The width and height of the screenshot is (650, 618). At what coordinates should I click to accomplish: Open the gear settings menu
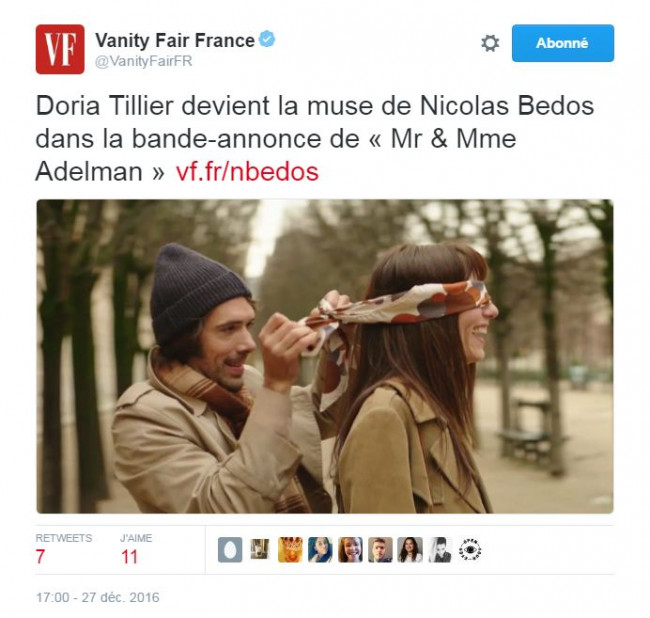pos(490,43)
